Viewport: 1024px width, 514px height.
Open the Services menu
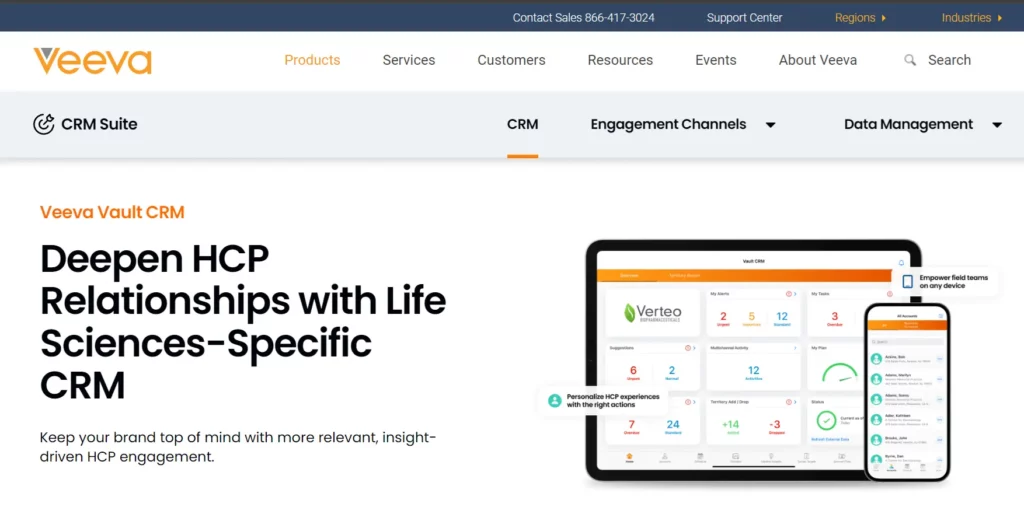pos(409,60)
